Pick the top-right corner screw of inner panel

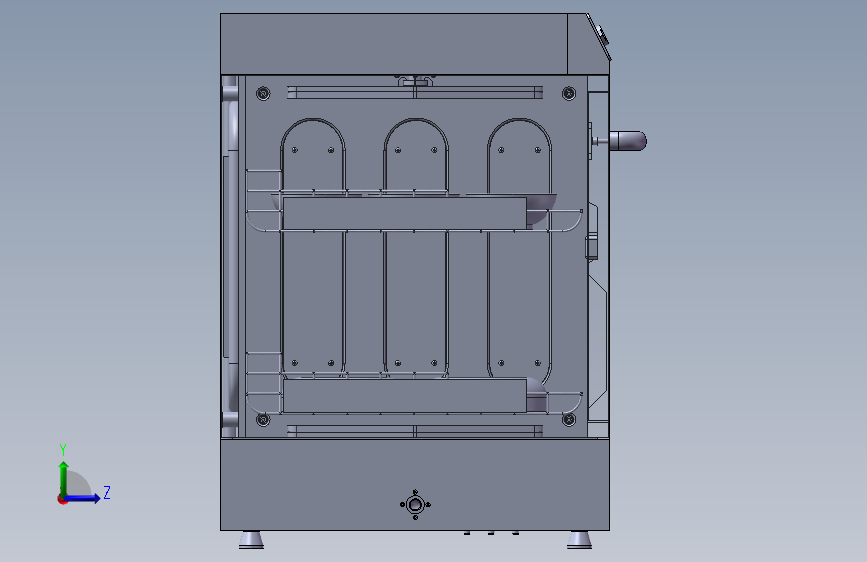tap(569, 93)
